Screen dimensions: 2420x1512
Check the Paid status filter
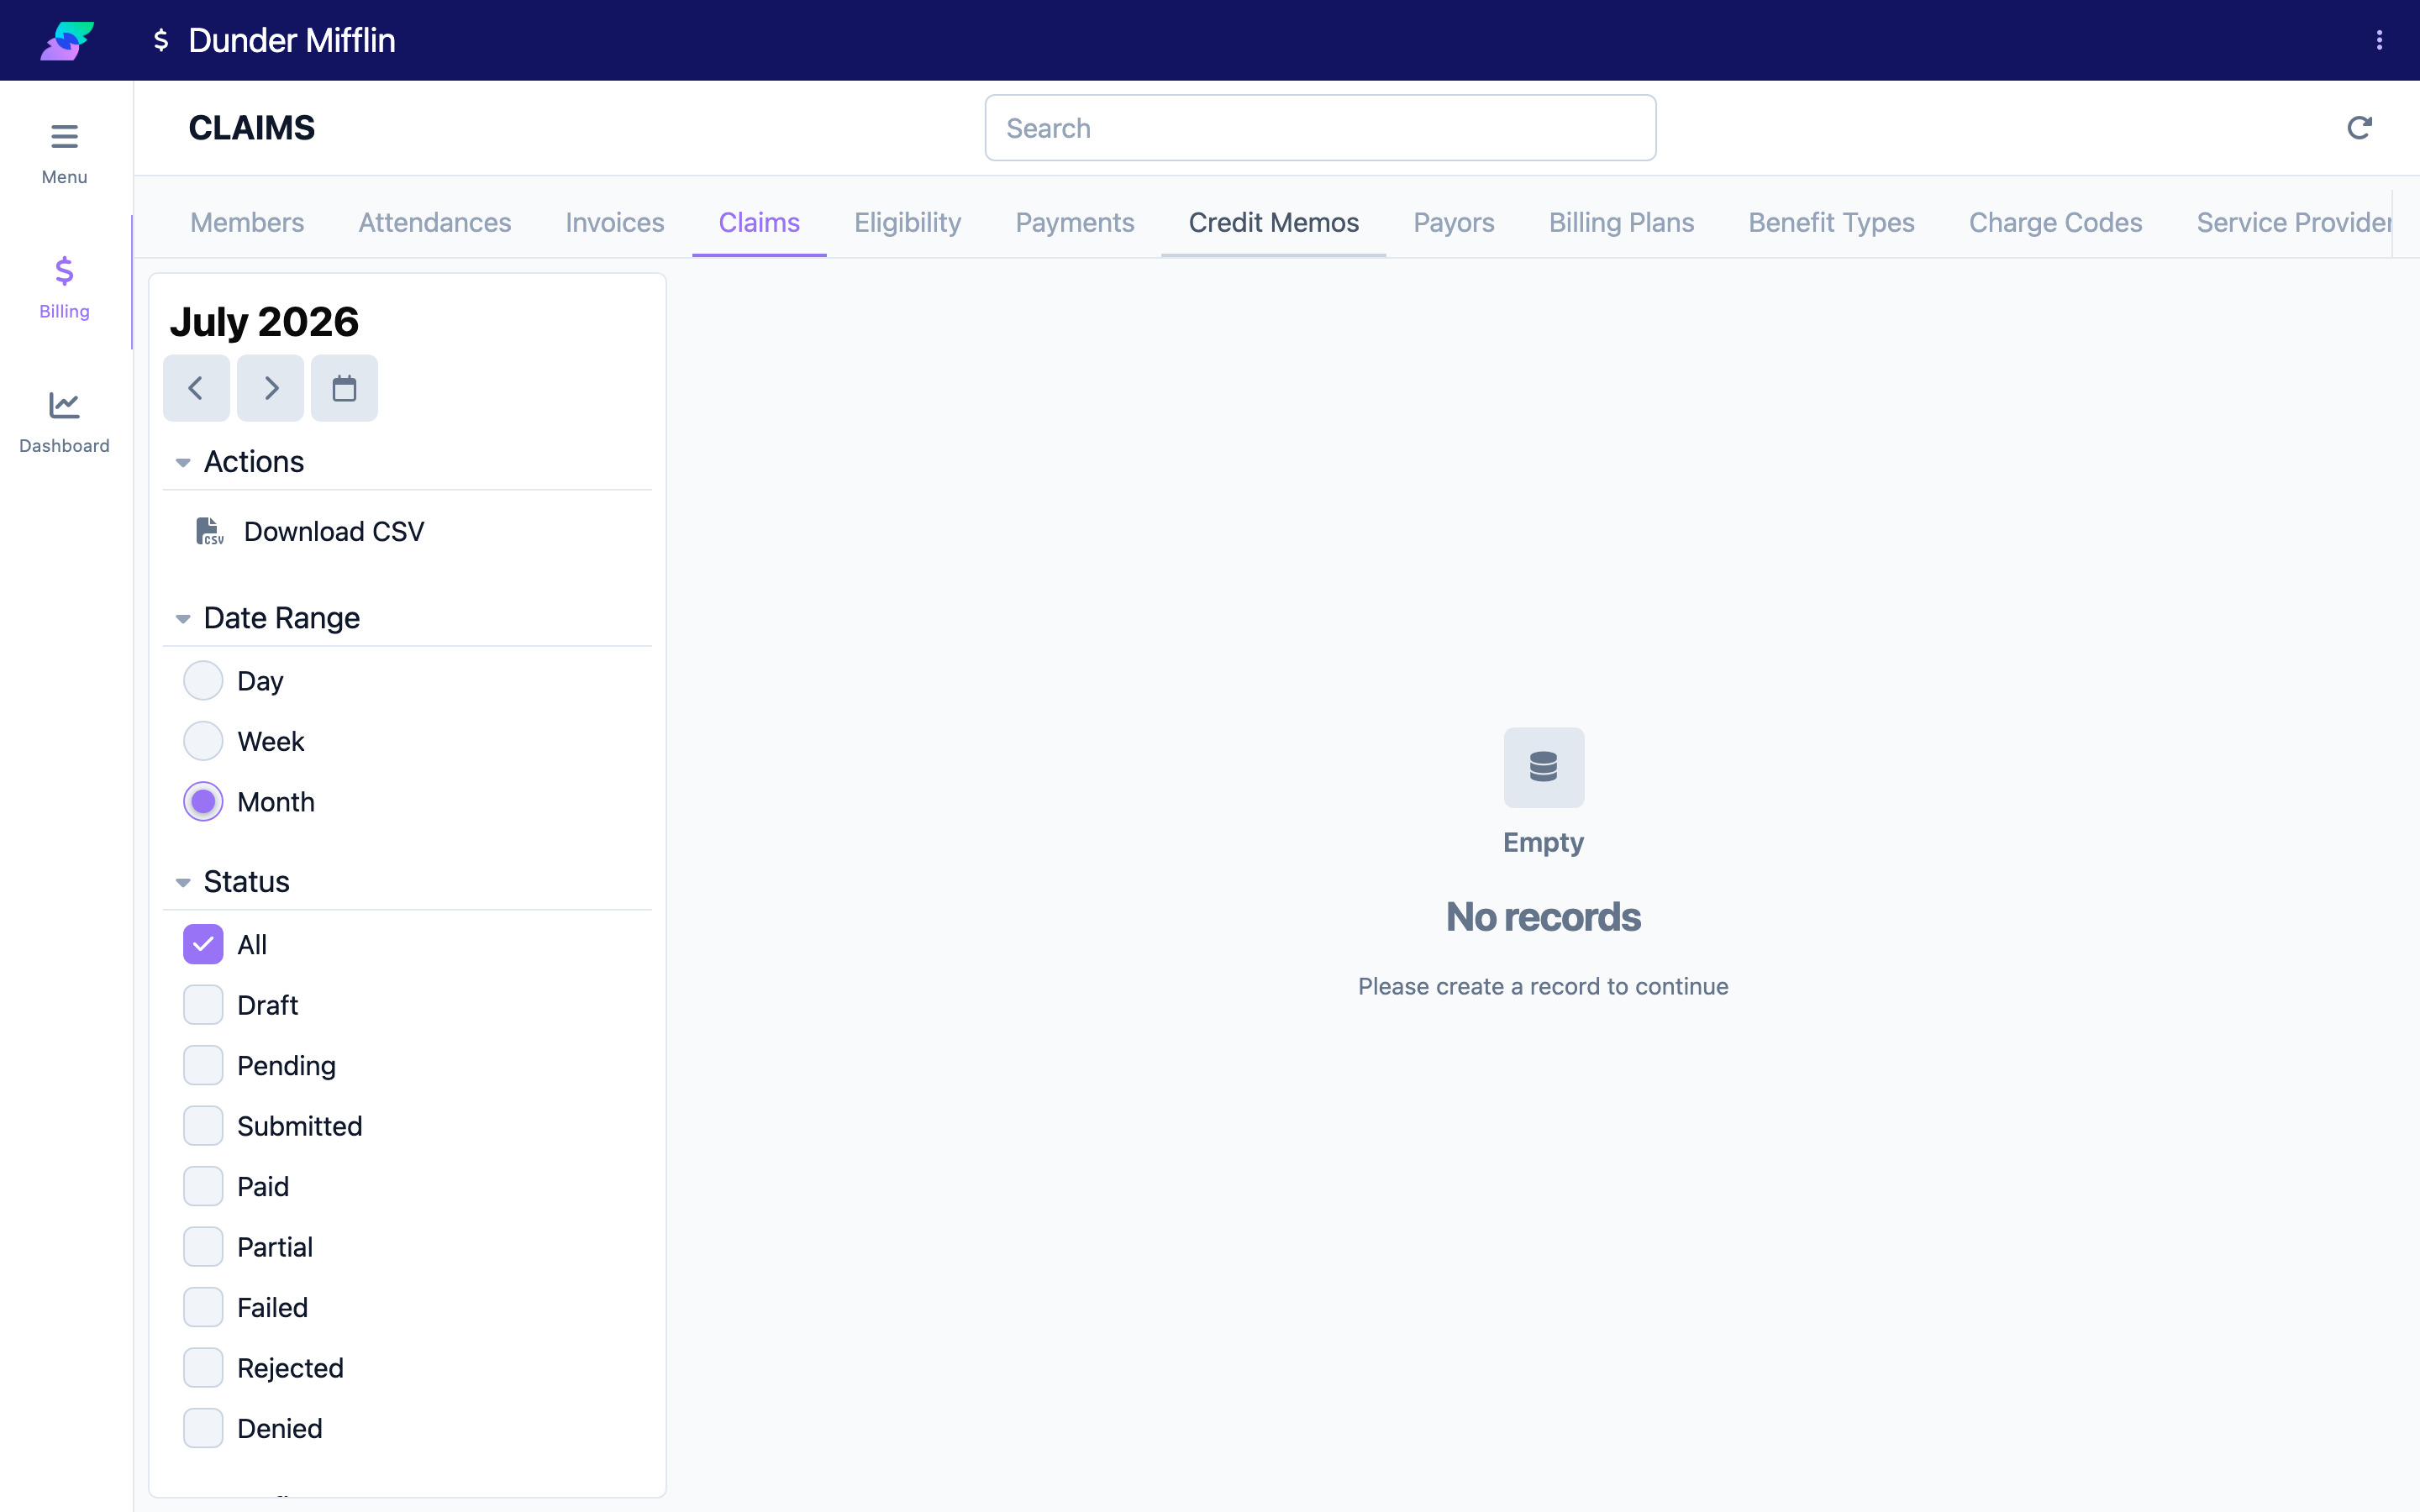tap(203, 1186)
